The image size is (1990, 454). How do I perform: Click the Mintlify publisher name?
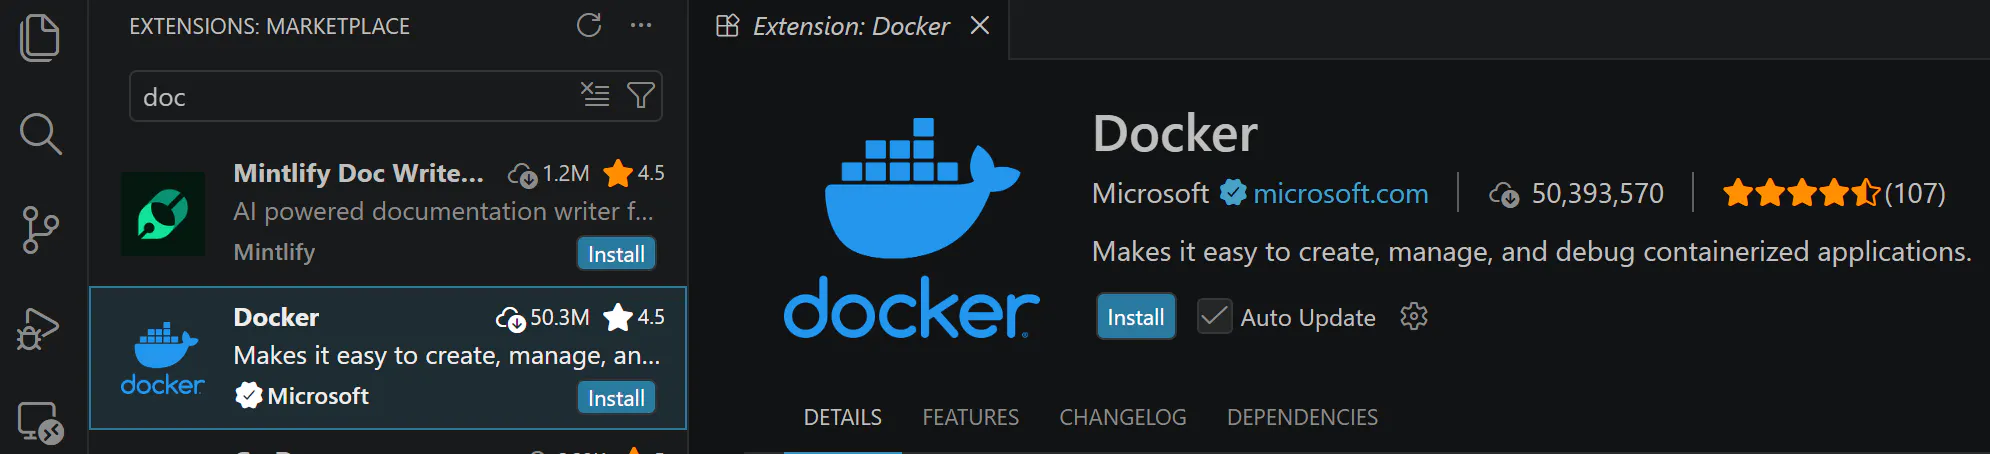point(274,252)
